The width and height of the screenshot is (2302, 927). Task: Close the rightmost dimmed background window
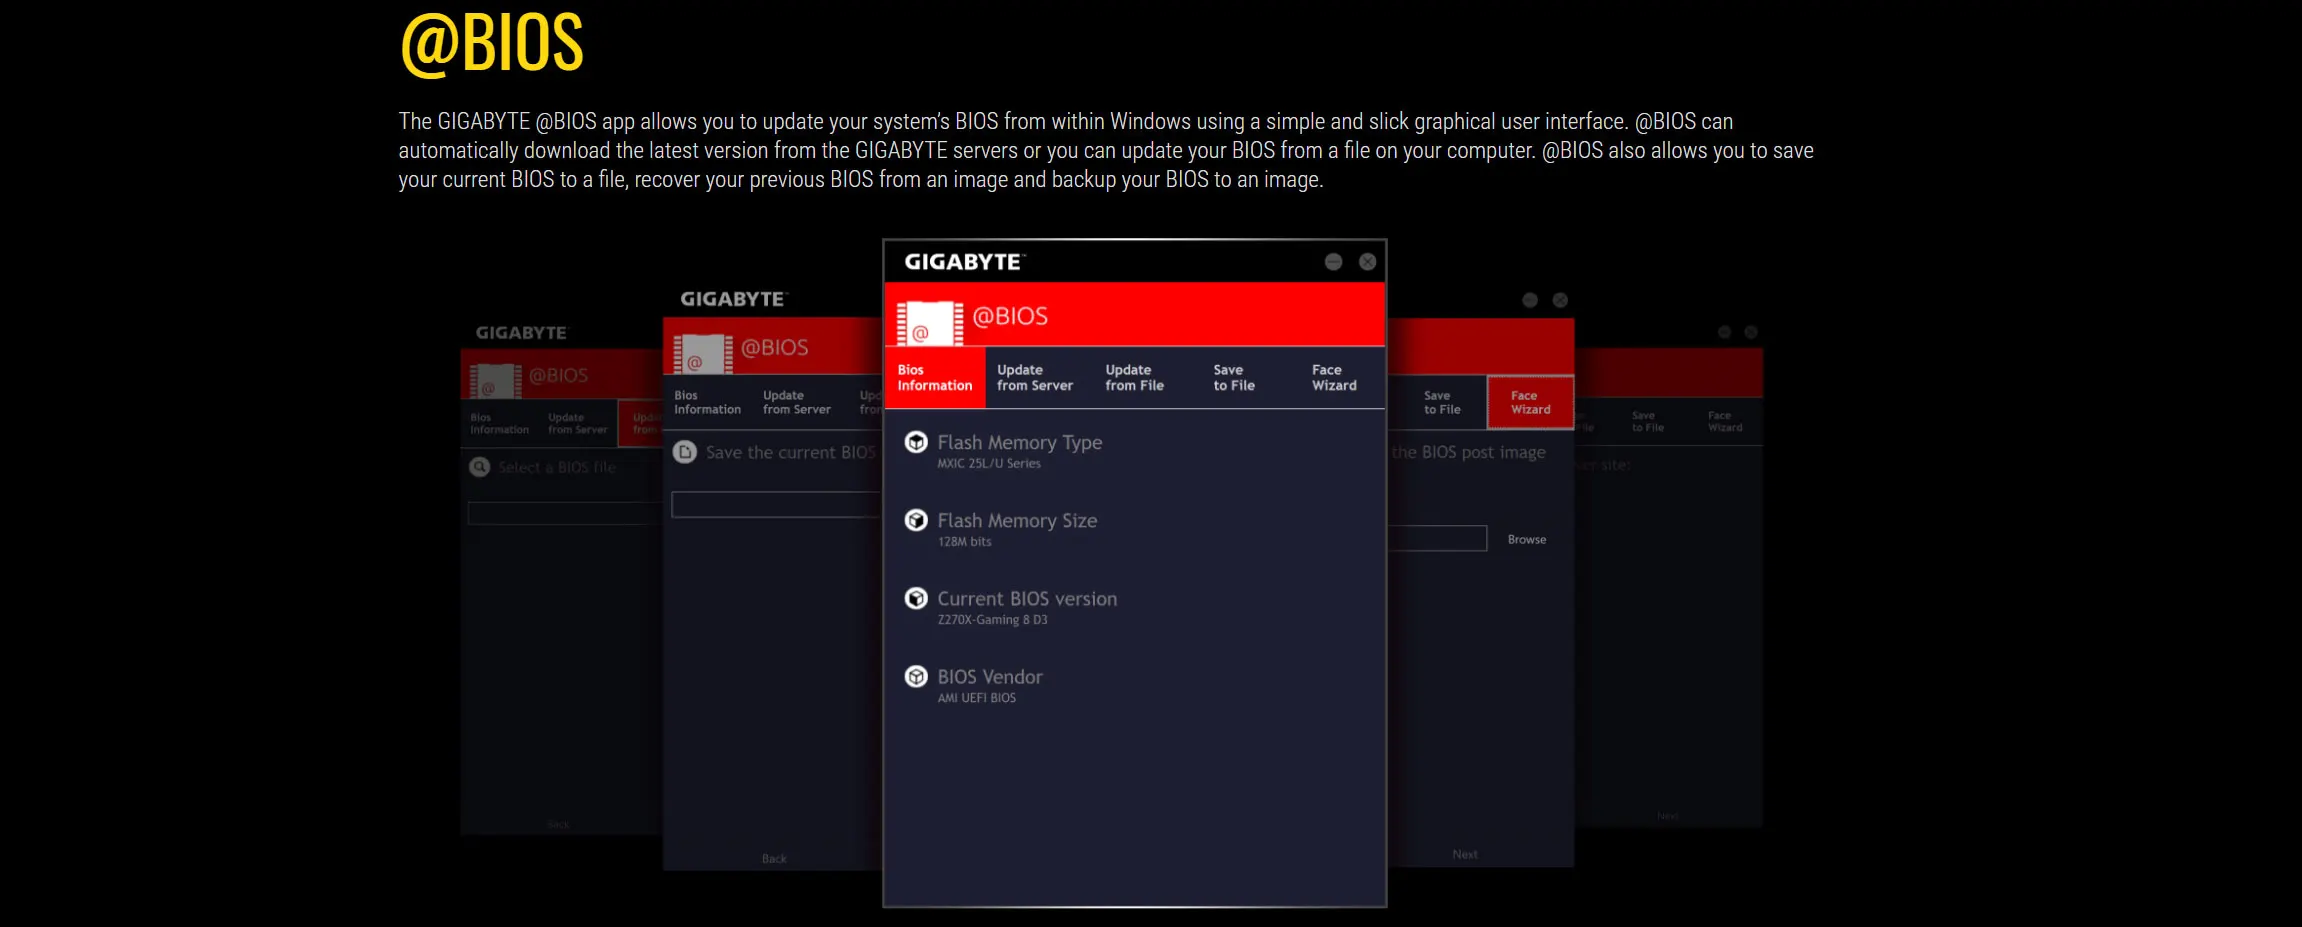tap(1751, 332)
